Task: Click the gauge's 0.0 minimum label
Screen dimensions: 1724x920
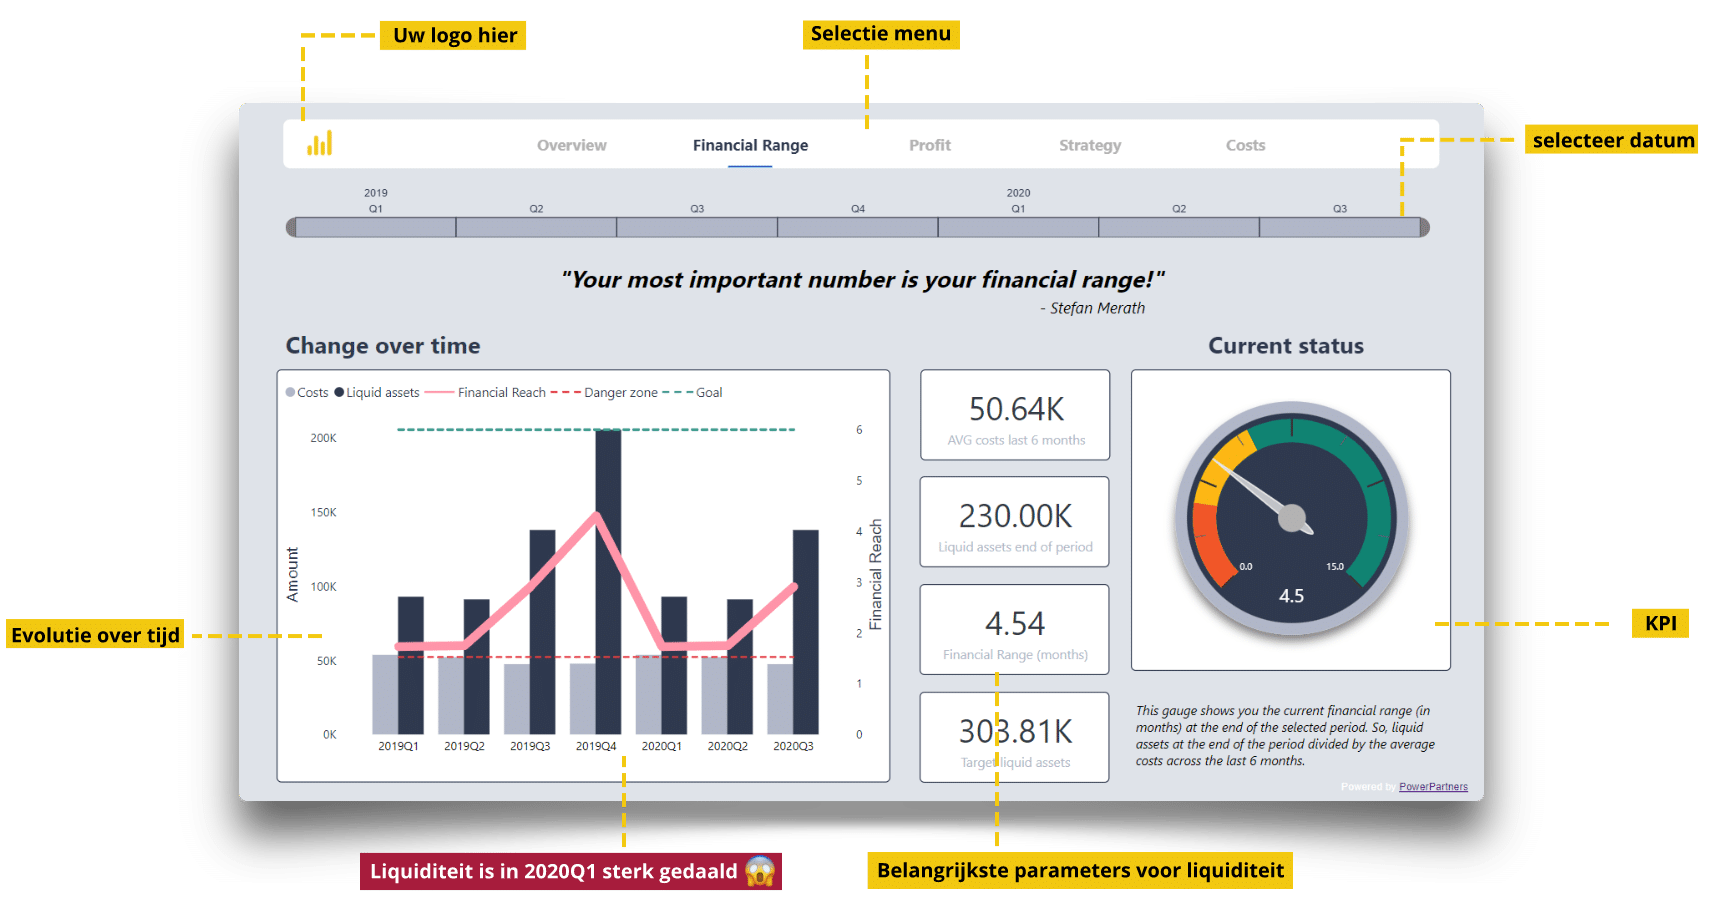Action: pos(1246,567)
